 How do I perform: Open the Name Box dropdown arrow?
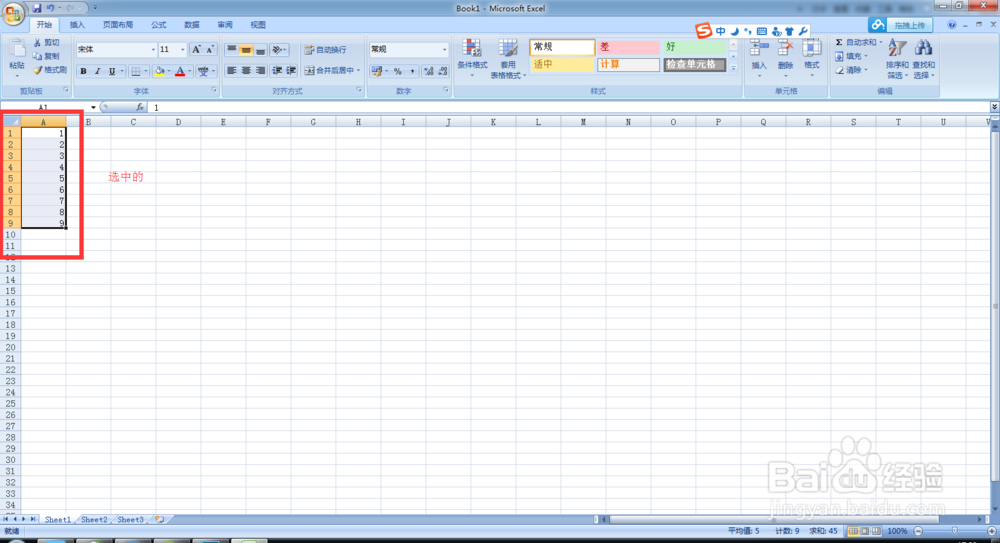coord(93,107)
